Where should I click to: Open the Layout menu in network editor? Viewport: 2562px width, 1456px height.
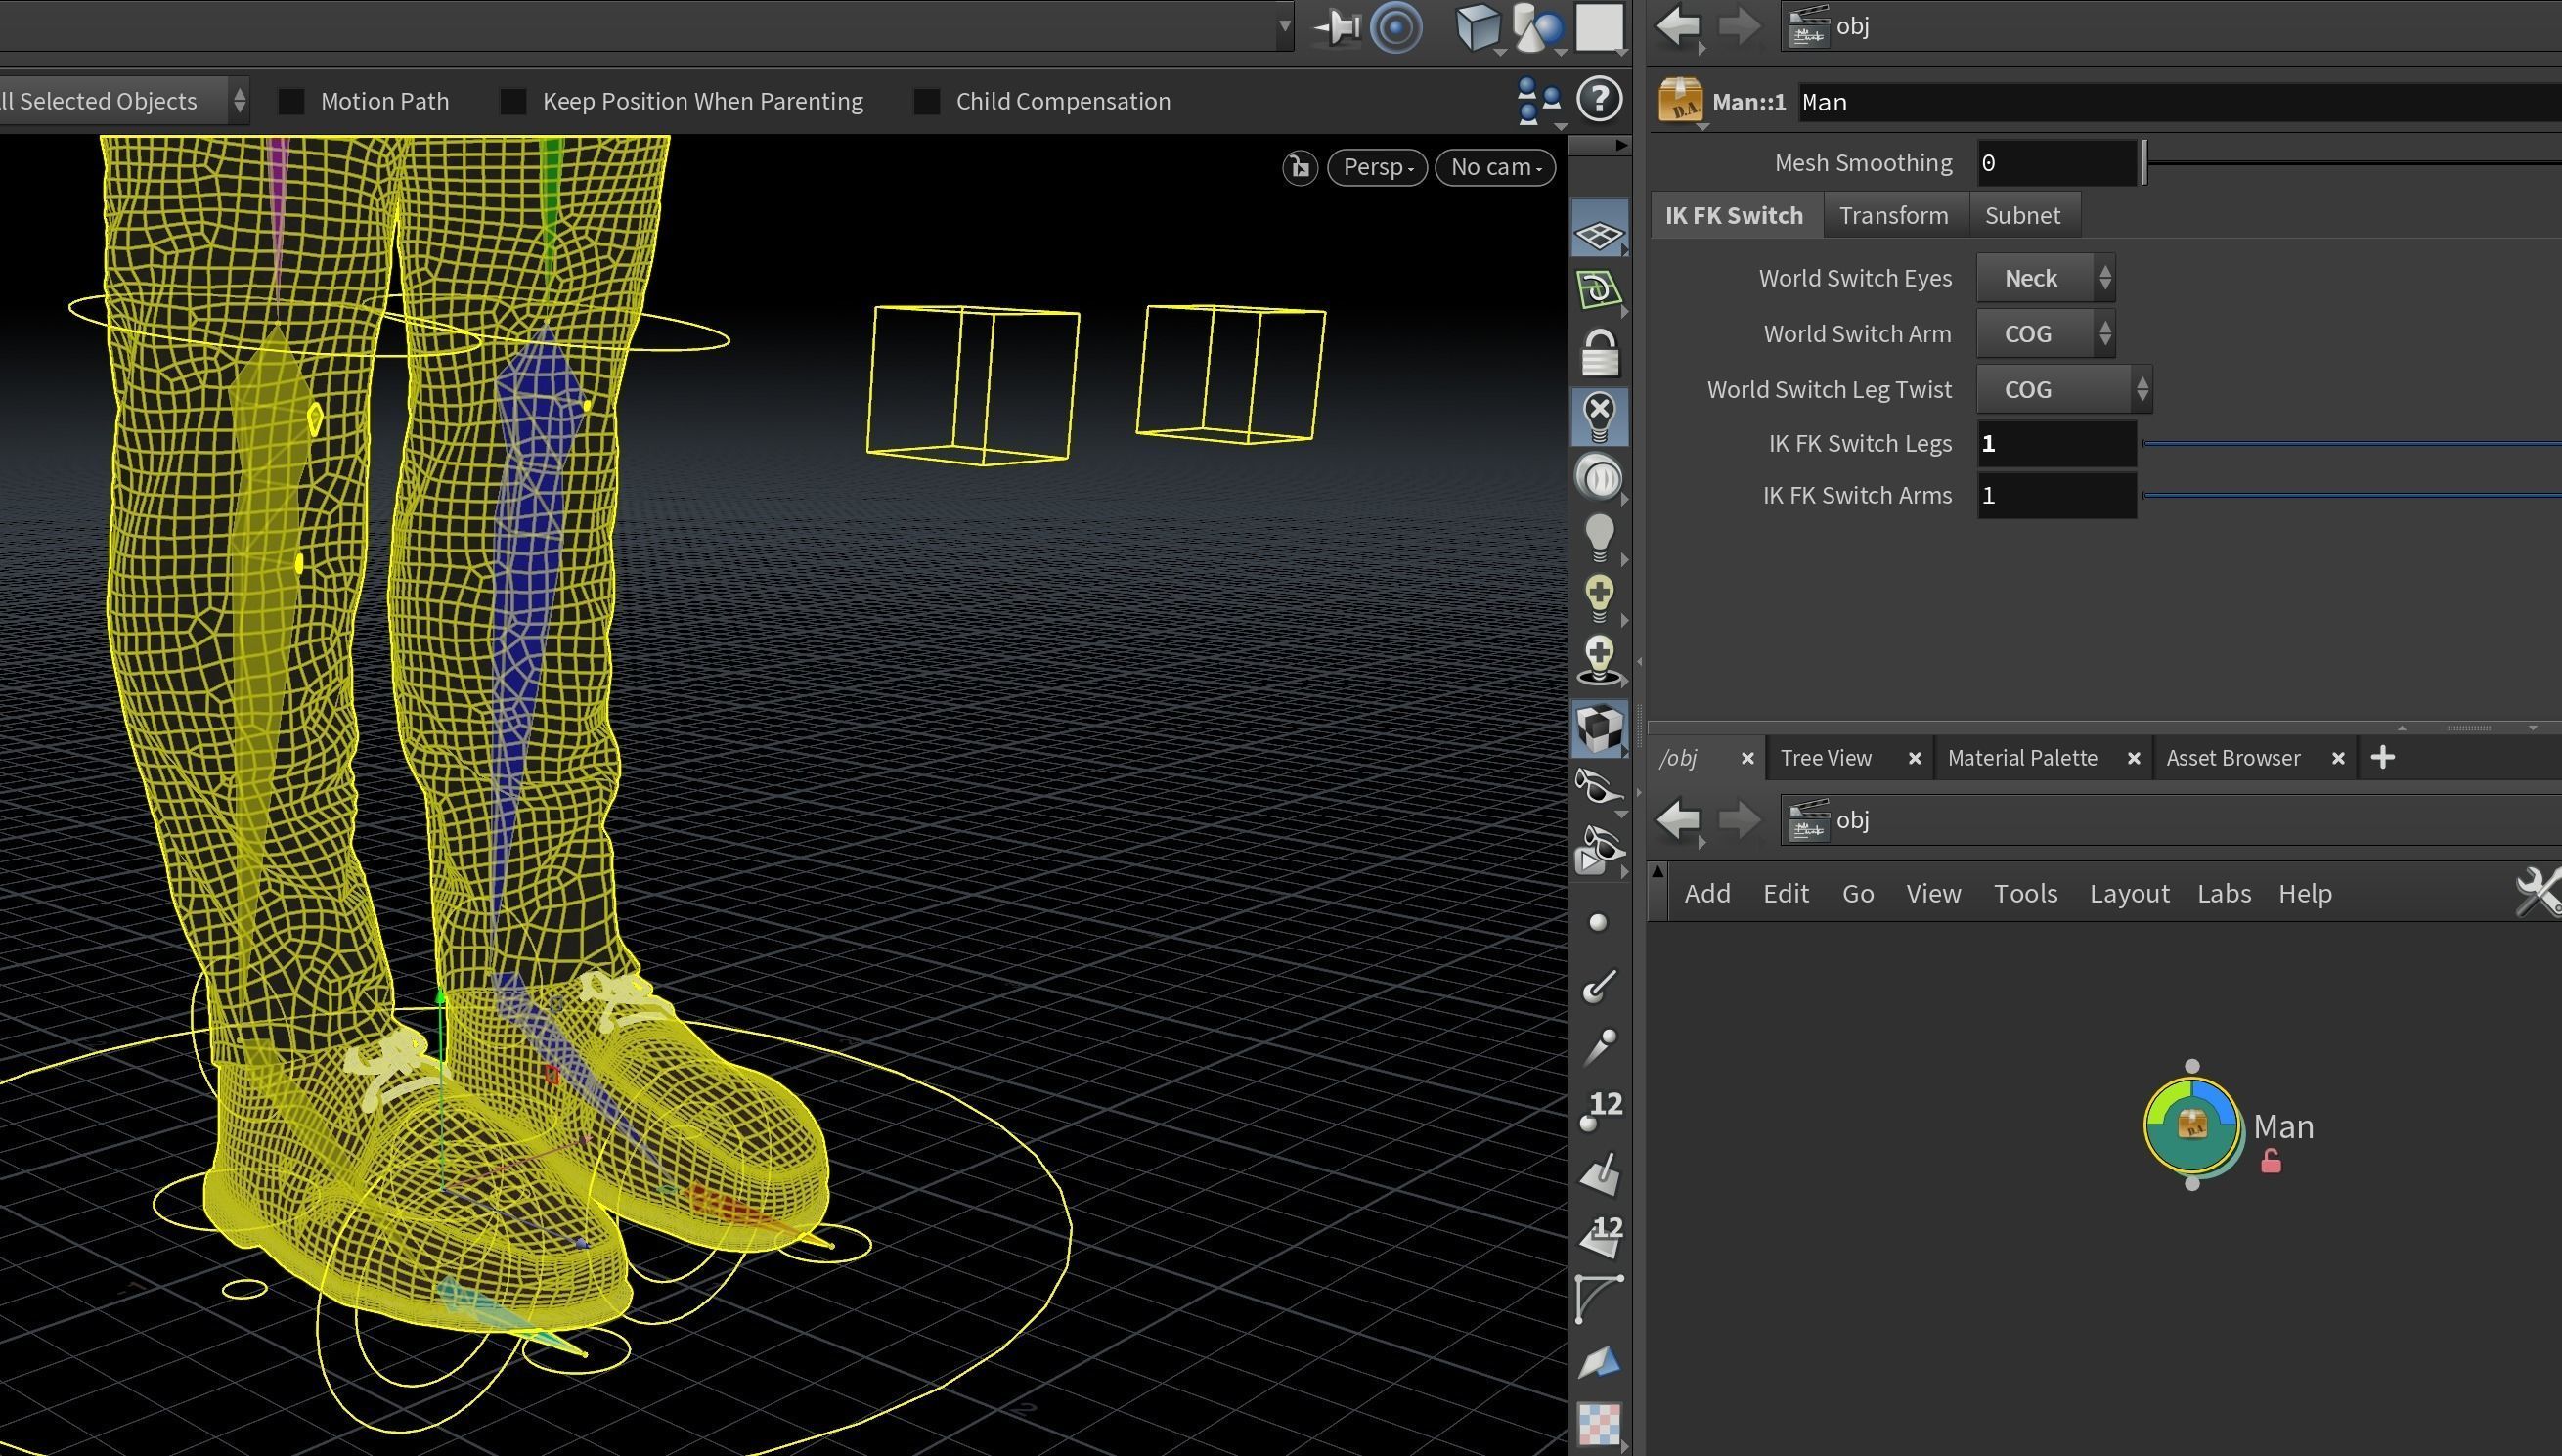pos(2128,893)
